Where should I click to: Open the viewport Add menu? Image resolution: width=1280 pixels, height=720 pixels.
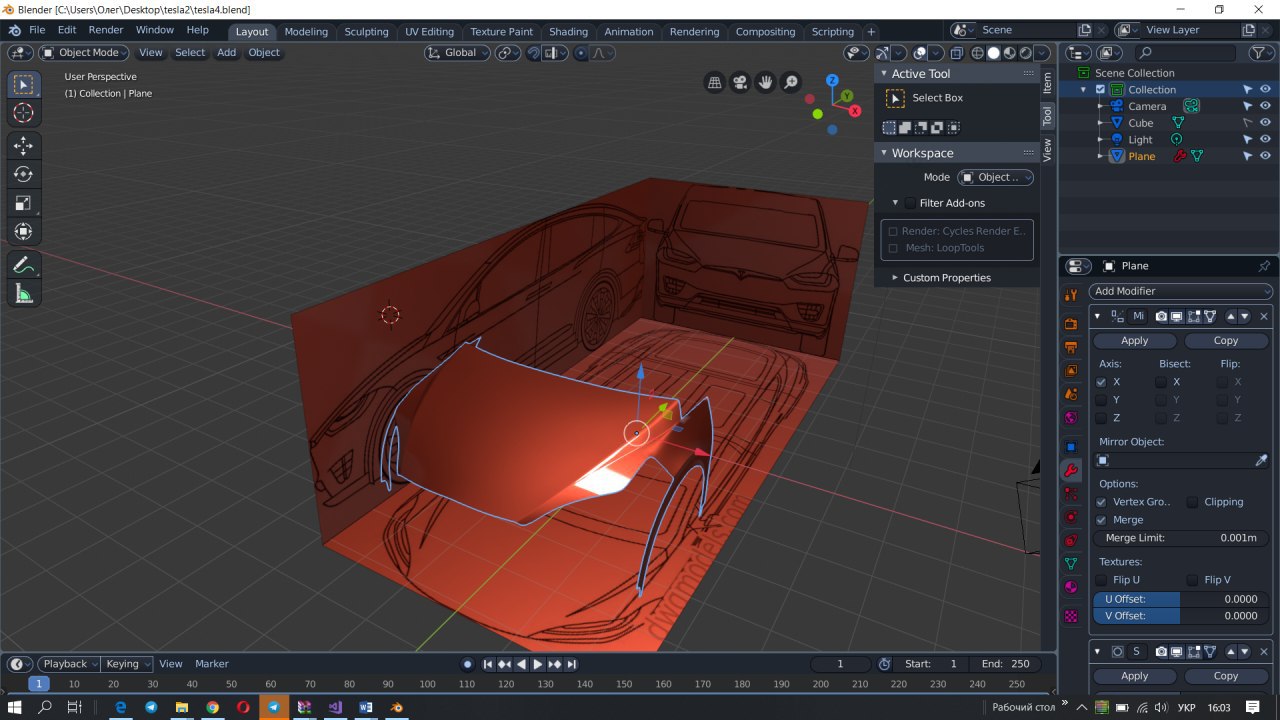[227, 53]
